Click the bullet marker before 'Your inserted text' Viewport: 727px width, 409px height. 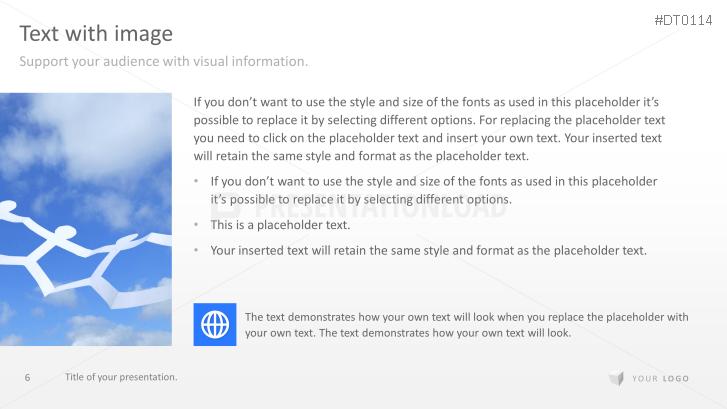pyautogui.click(x=197, y=250)
